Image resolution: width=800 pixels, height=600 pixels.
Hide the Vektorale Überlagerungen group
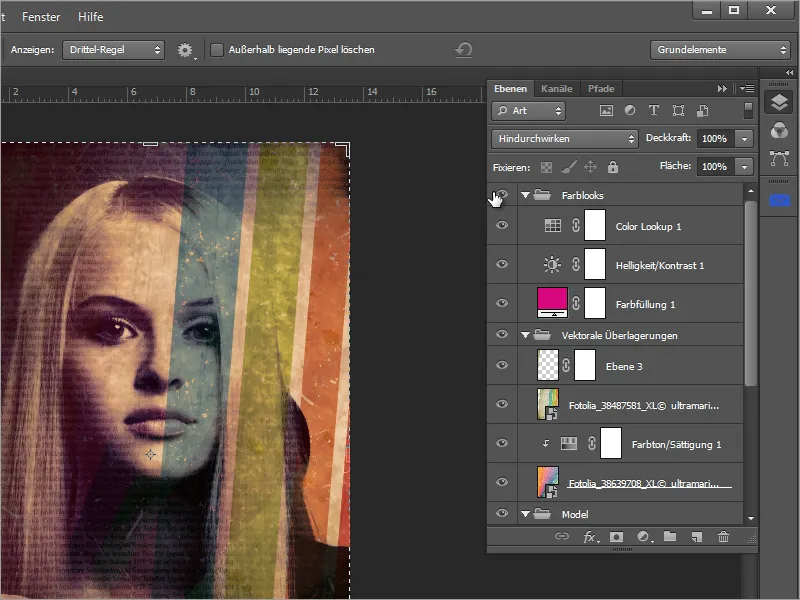click(x=502, y=334)
